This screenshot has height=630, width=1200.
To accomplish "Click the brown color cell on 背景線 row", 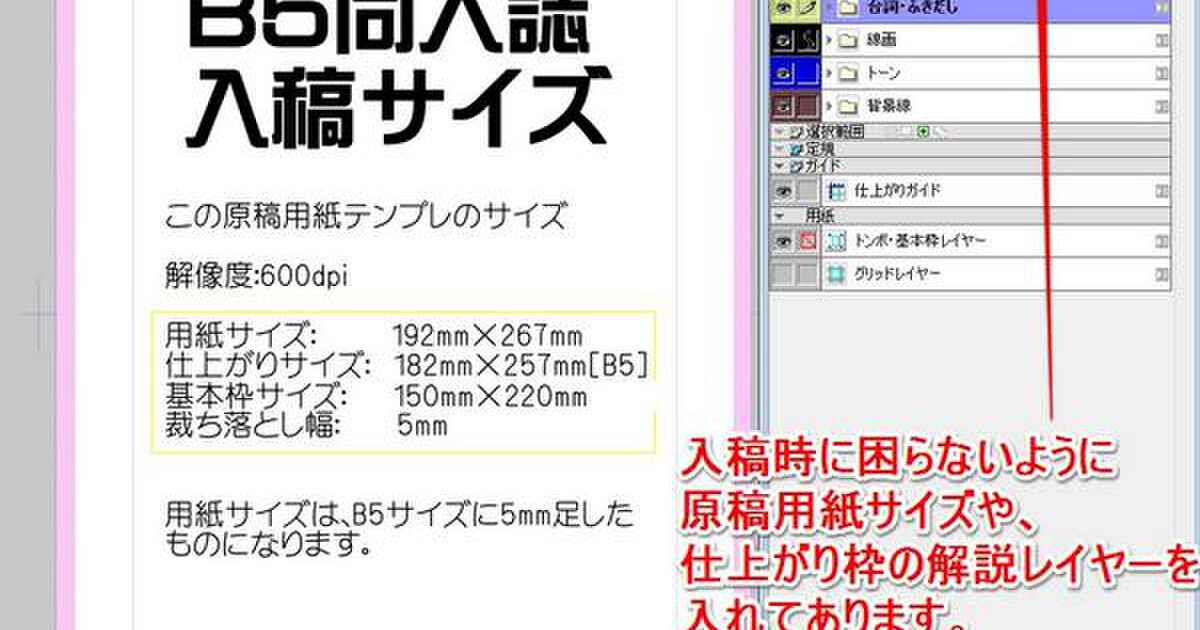I will [x=808, y=106].
